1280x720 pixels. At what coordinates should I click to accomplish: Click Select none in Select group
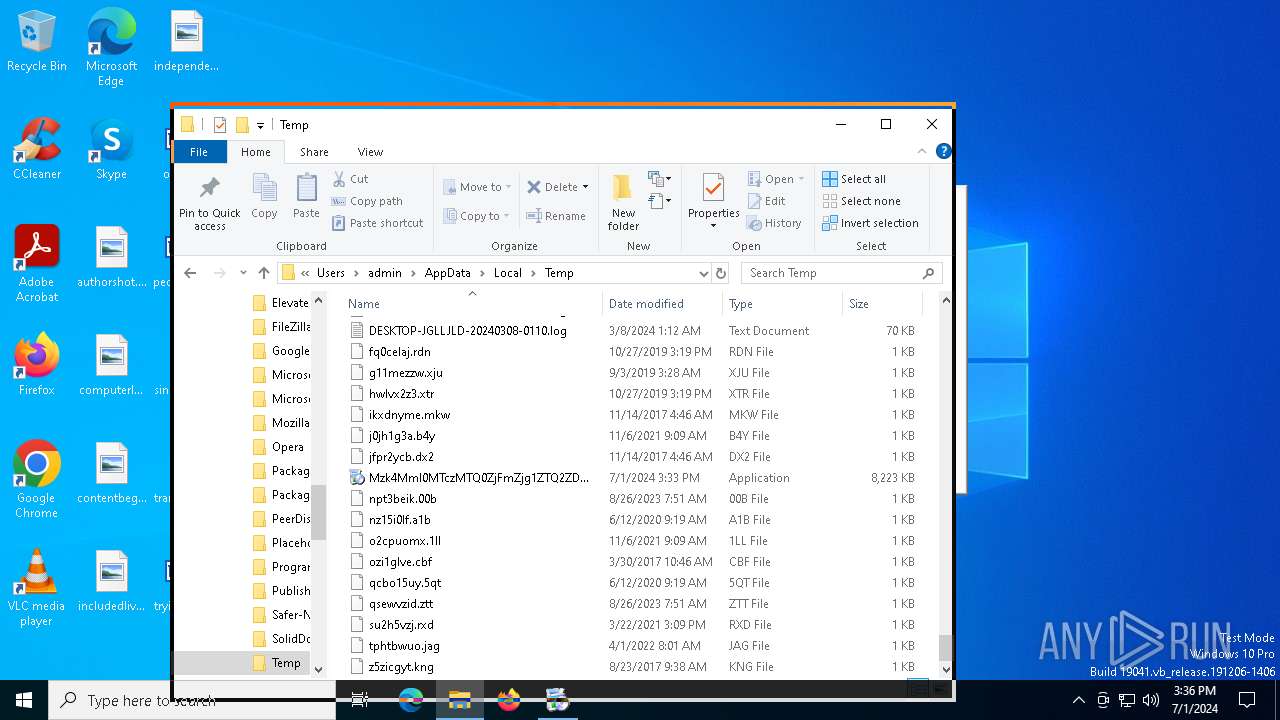point(861,201)
